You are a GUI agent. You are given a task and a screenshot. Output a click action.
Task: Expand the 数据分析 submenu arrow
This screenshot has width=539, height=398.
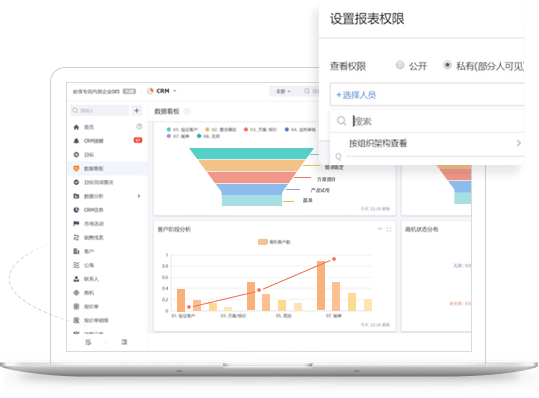tap(139, 196)
